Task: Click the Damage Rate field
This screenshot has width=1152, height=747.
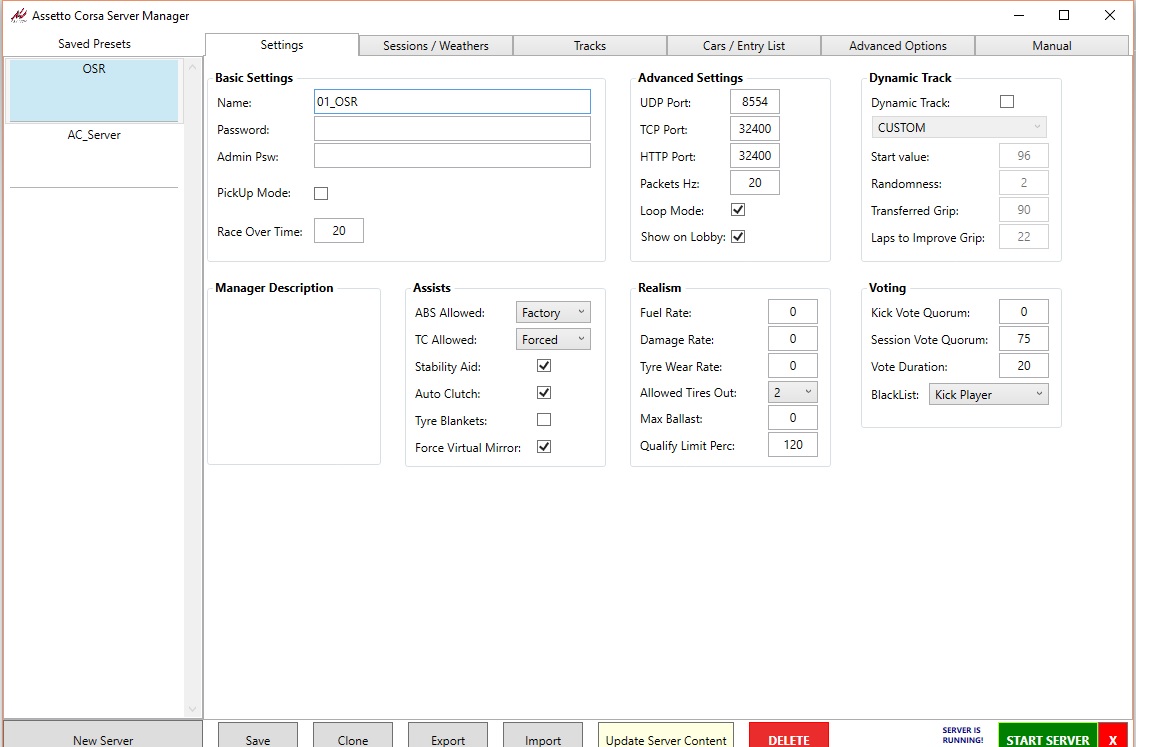Action: [793, 339]
